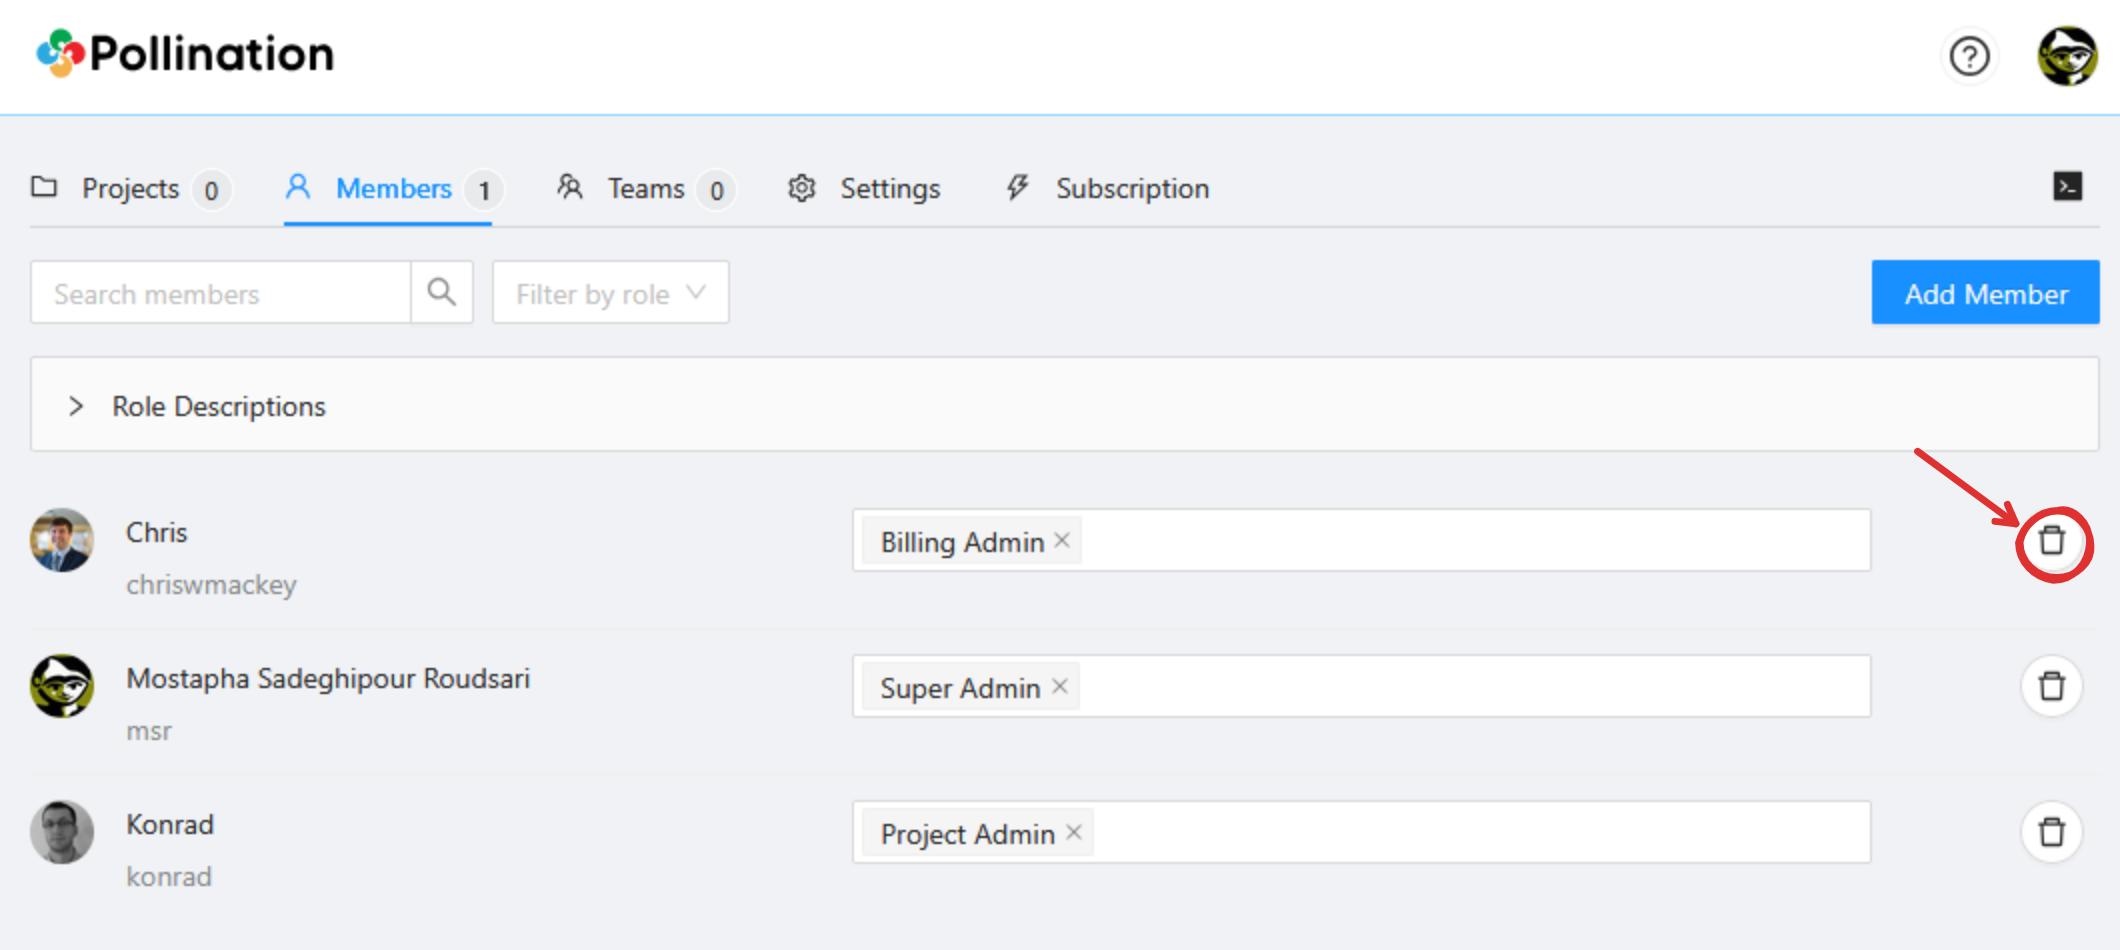Remove the Super Admin role tag
2120x950 pixels.
[x=1060, y=687]
